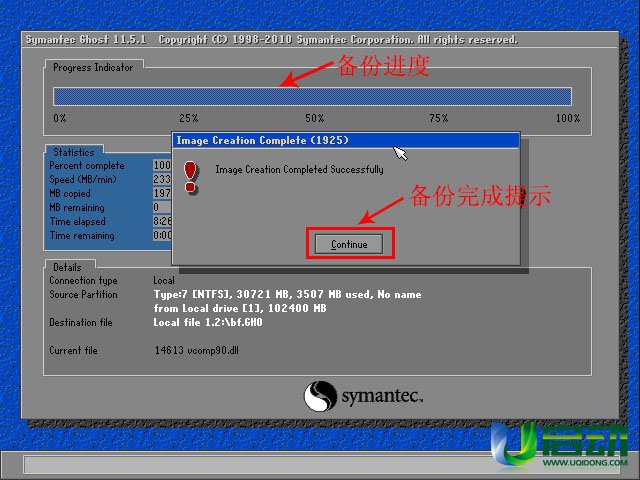Select the Progress Indicator label
640x480 pixels.
pos(93,67)
